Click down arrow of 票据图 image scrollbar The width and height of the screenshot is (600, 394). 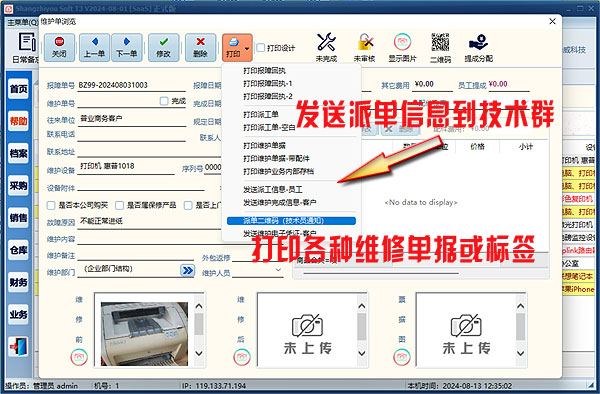tap(520, 353)
